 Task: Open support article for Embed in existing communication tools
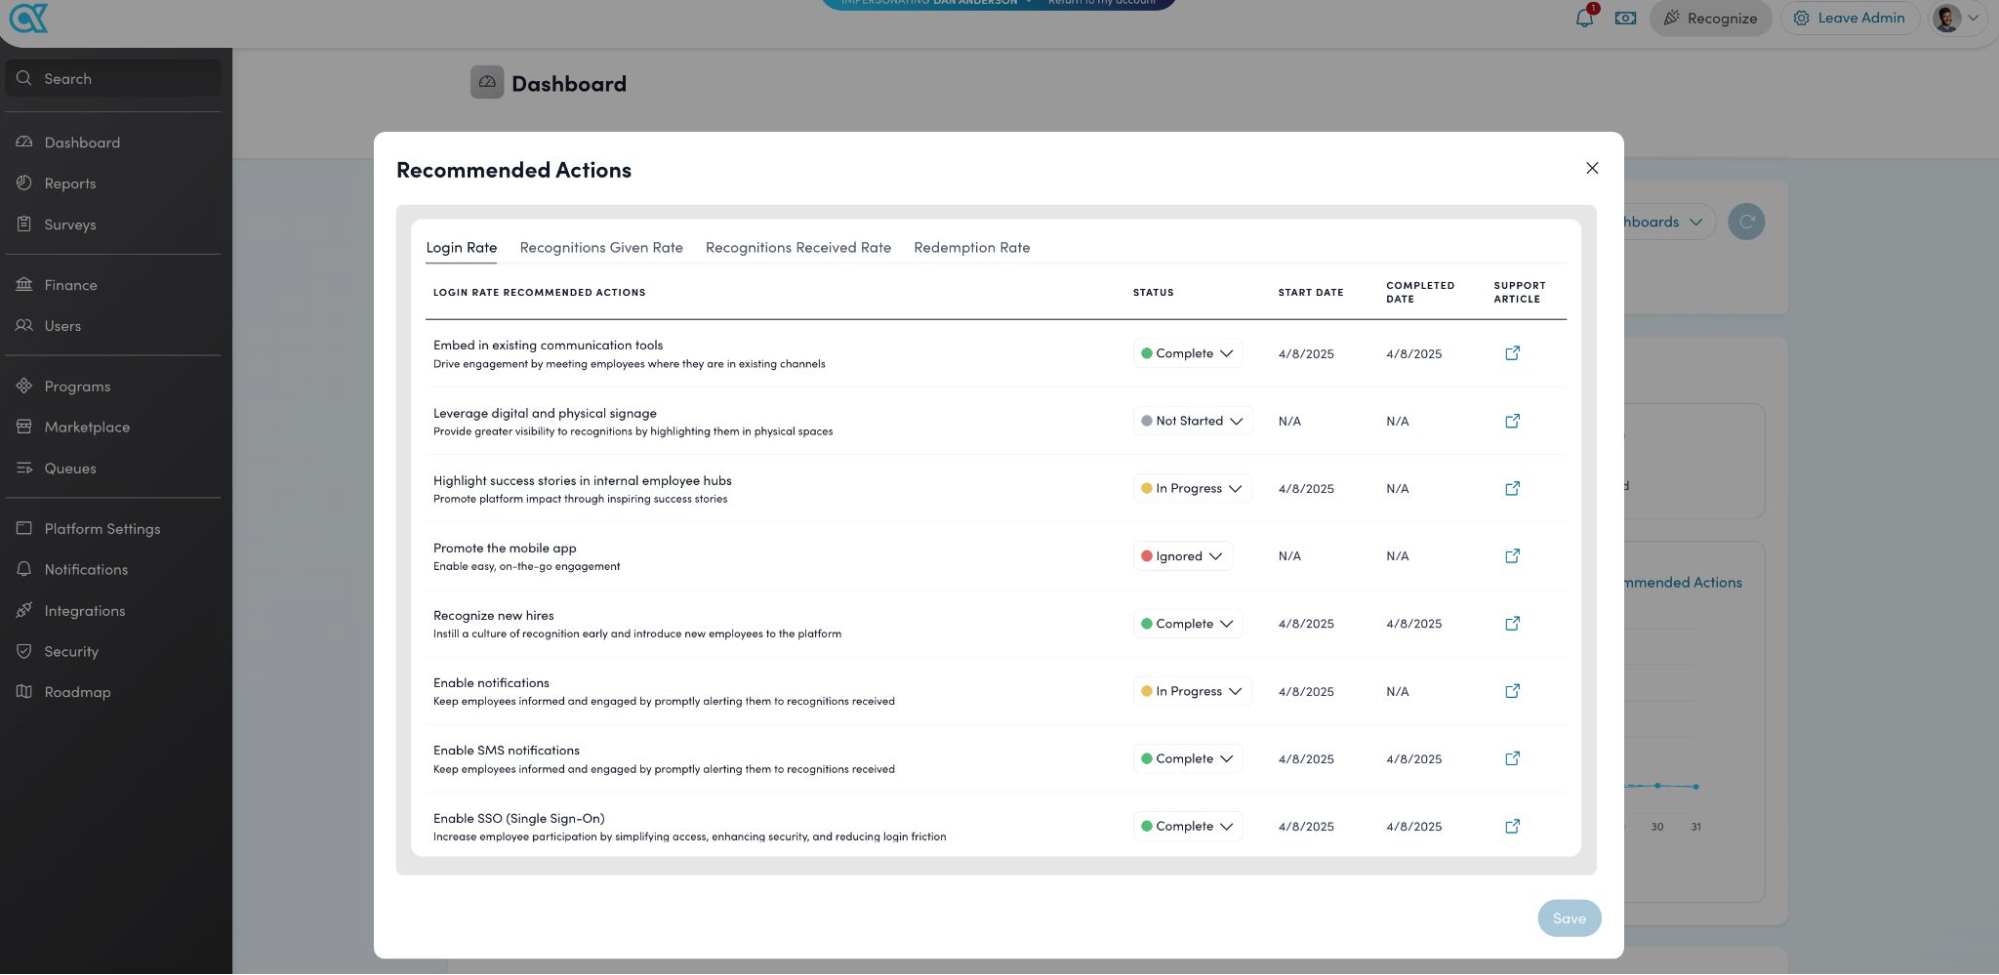coord(1512,353)
